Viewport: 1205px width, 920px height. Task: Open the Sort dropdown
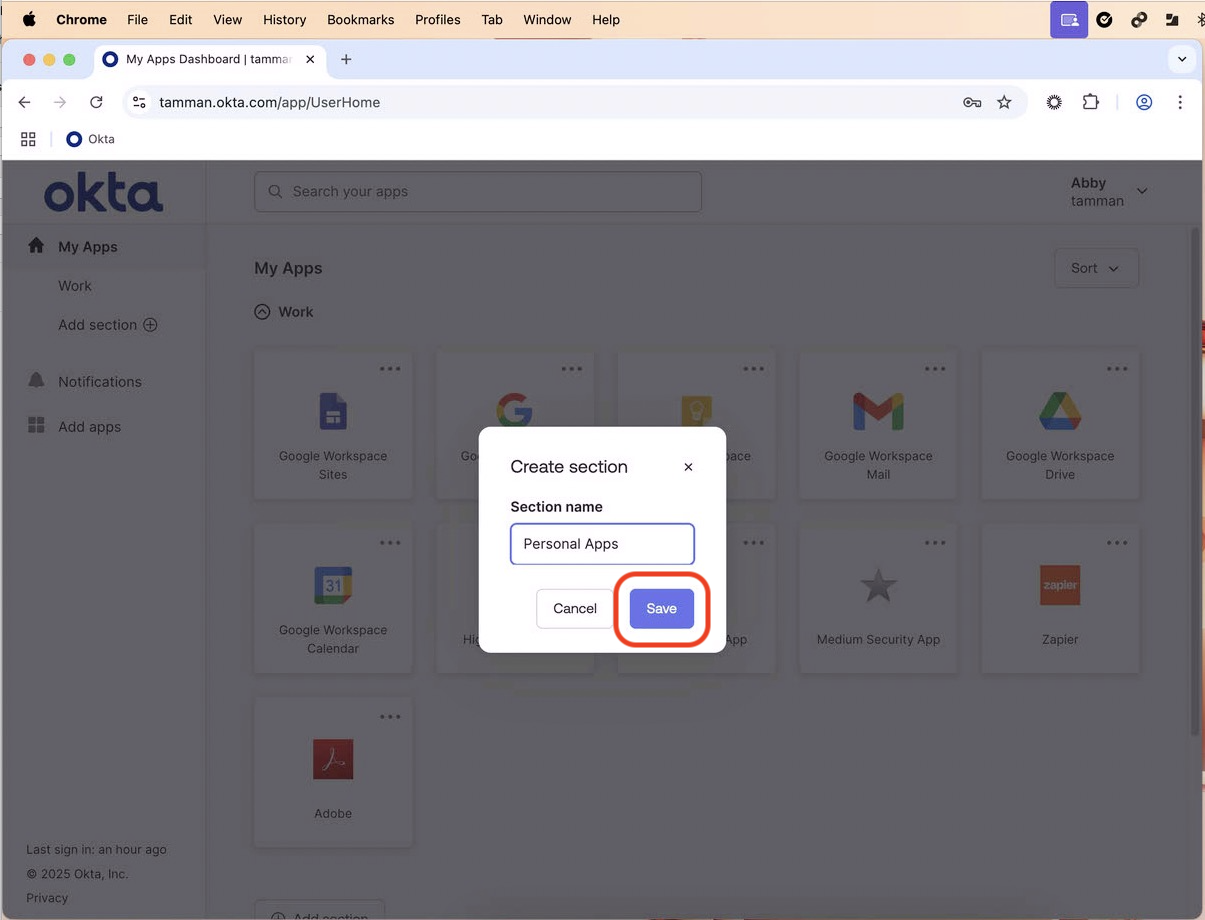(1096, 268)
